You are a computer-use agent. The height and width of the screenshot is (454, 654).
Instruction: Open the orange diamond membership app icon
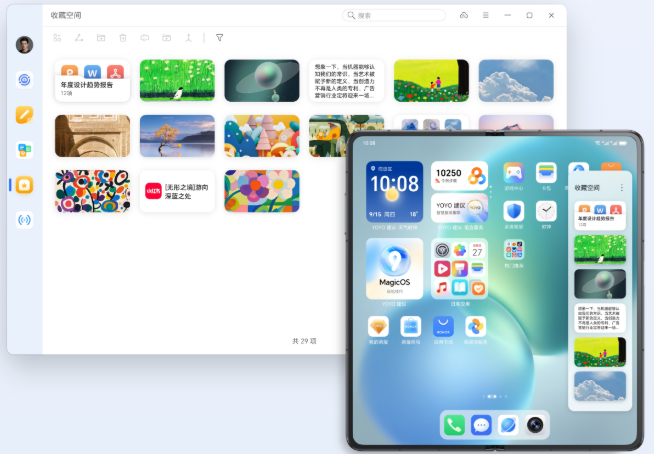tap(378, 326)
